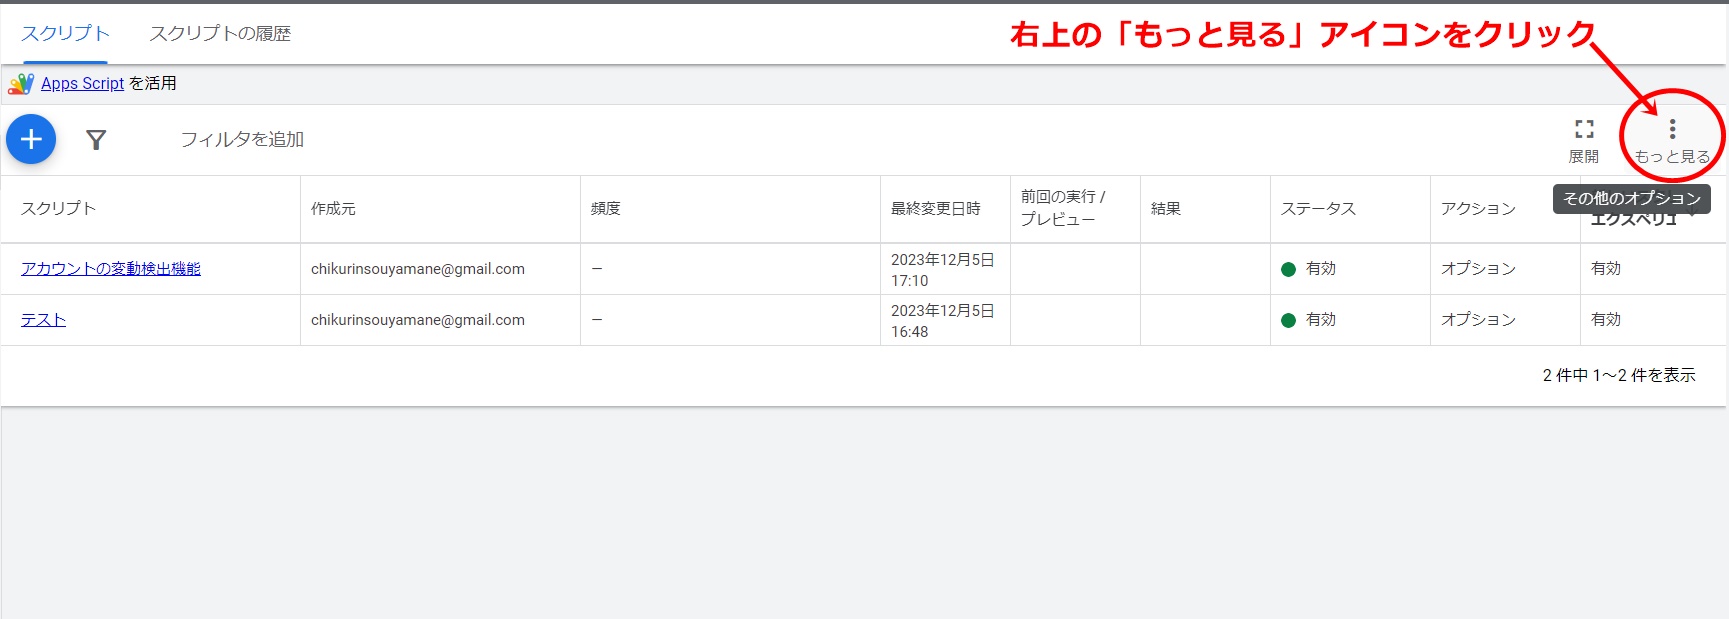Open the もっと見る three-dot menu
This screenshot has width=1729, height=619.
click(1672, 130)
